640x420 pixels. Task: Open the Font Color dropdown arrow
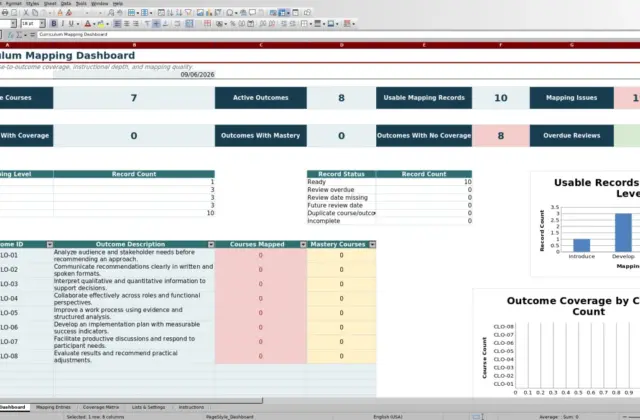[94, 24]
